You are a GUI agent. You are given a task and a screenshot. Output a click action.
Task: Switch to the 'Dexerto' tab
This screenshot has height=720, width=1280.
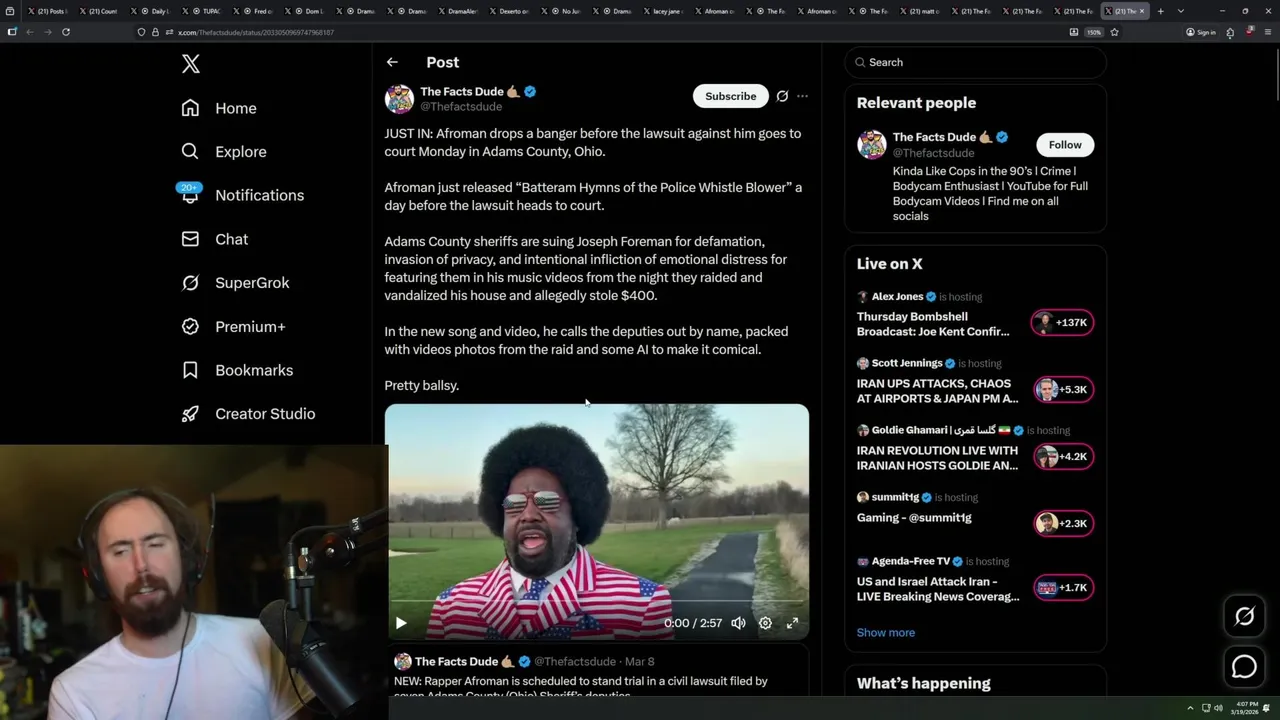pos(512,11)
